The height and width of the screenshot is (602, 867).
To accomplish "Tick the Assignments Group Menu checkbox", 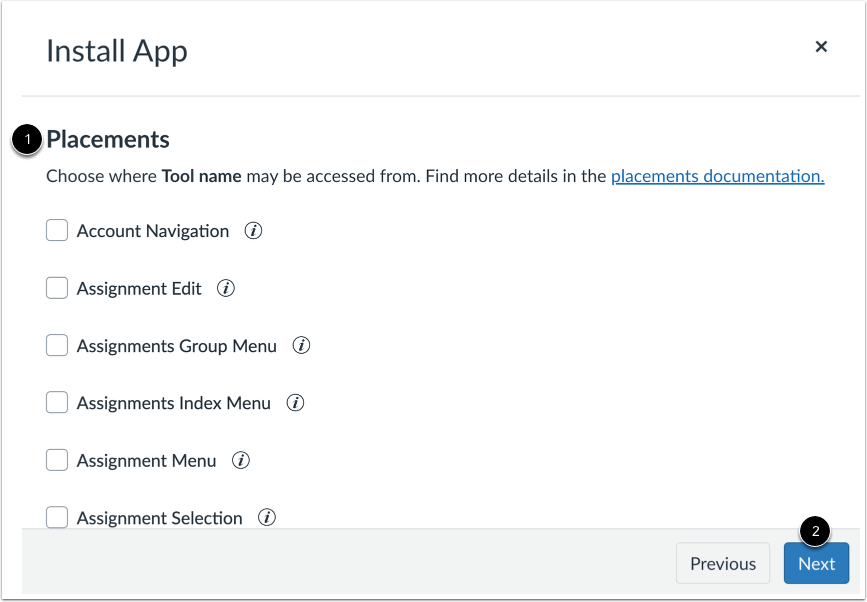I will [57, 346].
